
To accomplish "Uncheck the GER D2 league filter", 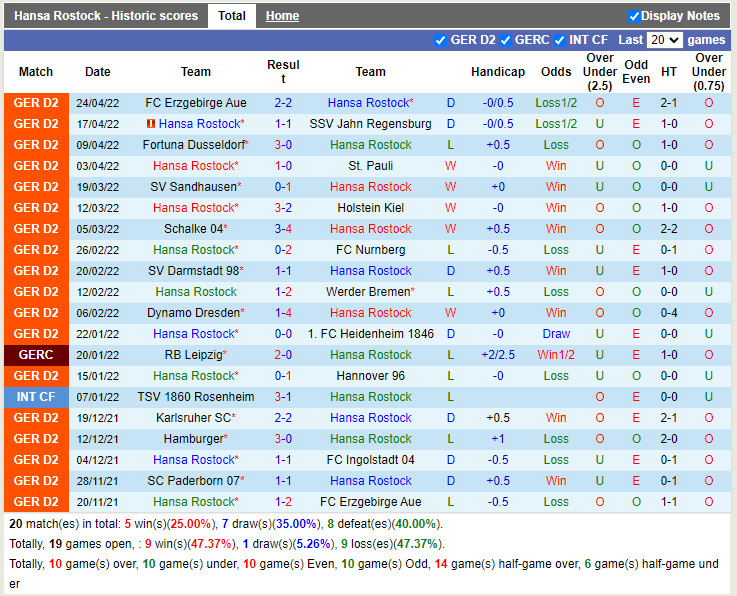I will pyautogui.click(x=440, y=40).
